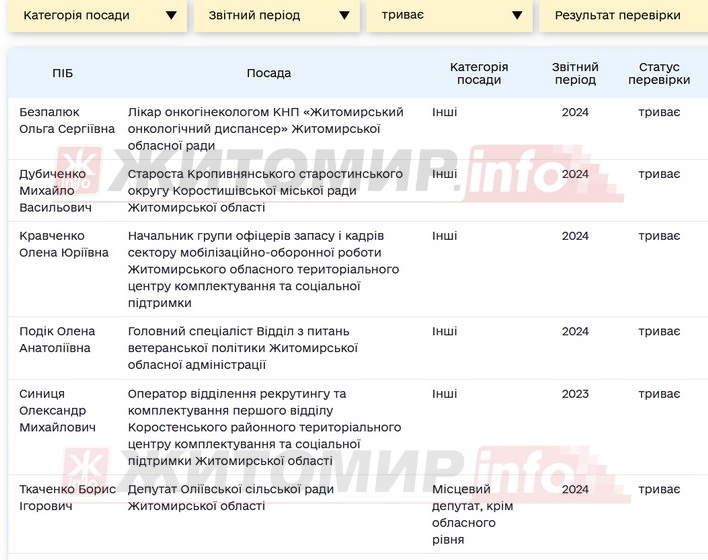Expand the Звітний період filter dropdown

tap(277, 16)
